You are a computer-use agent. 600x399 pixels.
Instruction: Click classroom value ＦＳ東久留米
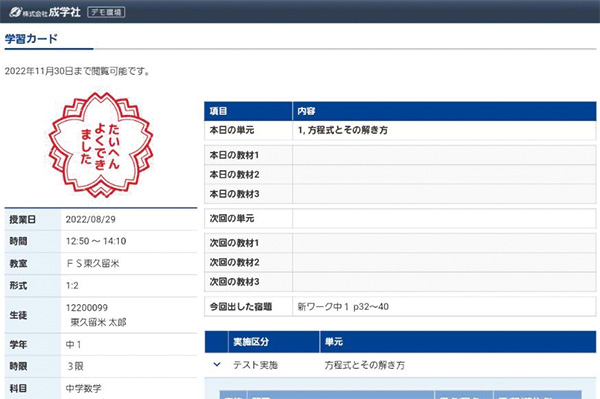(93, 263)
